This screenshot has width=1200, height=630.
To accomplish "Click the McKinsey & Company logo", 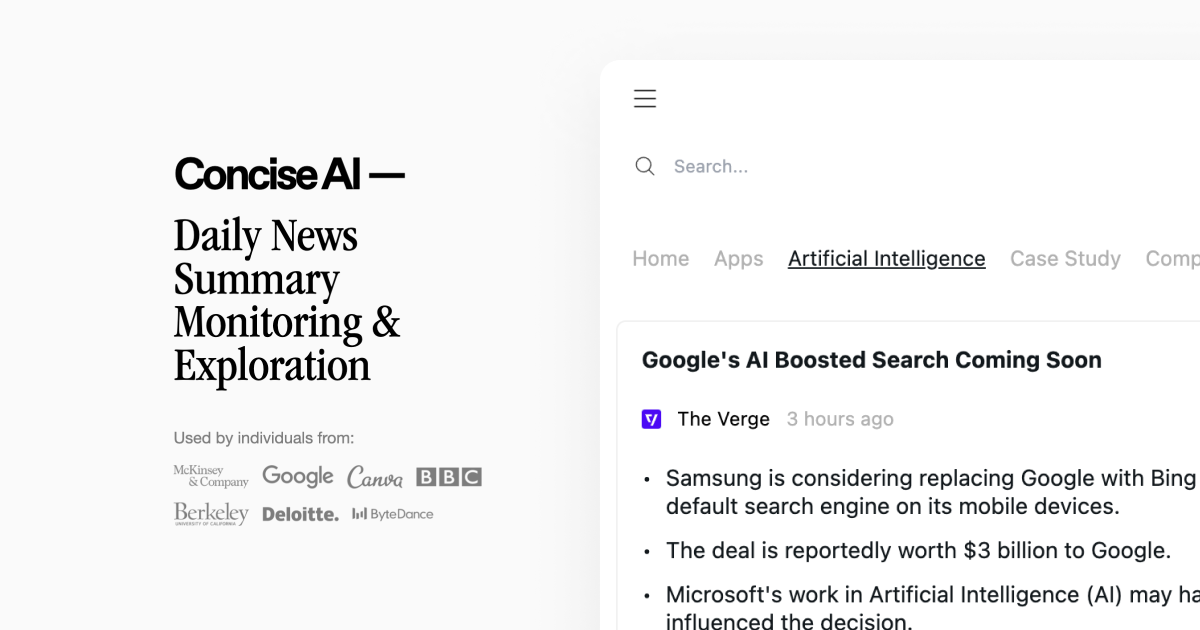I will [211, 476].
